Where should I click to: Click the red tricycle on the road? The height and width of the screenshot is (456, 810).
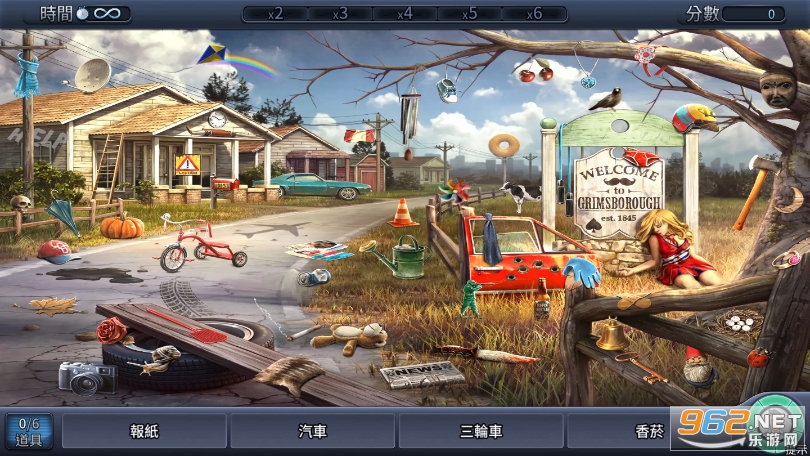(201, 246)
